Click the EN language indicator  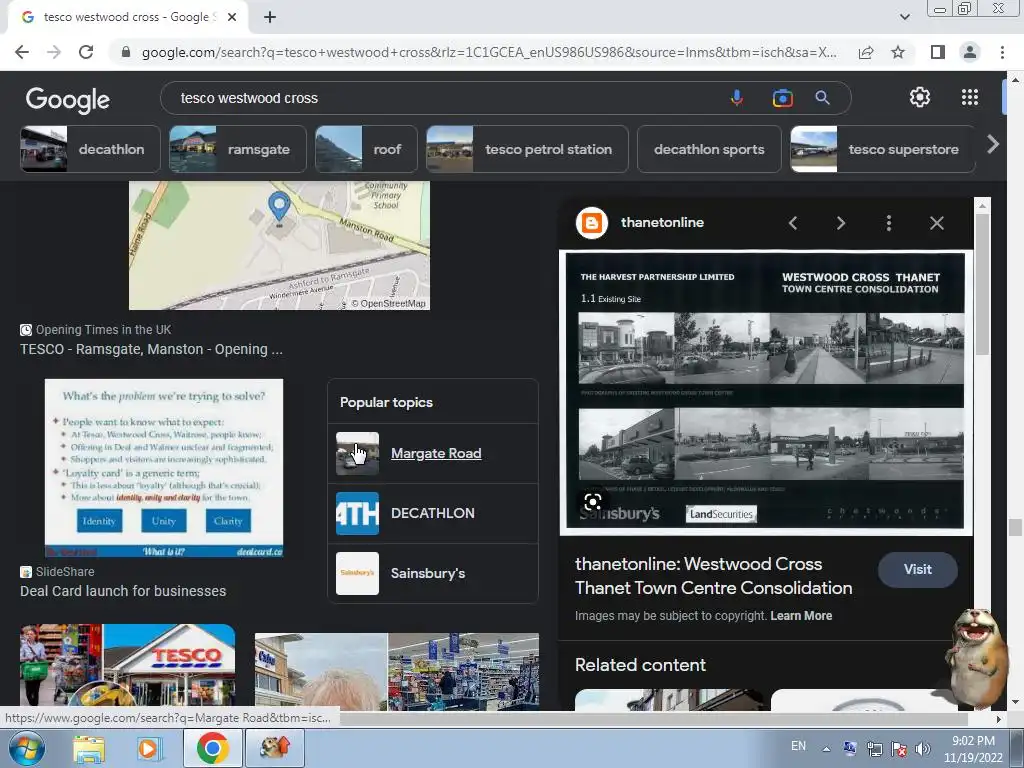tap(798, 746)
